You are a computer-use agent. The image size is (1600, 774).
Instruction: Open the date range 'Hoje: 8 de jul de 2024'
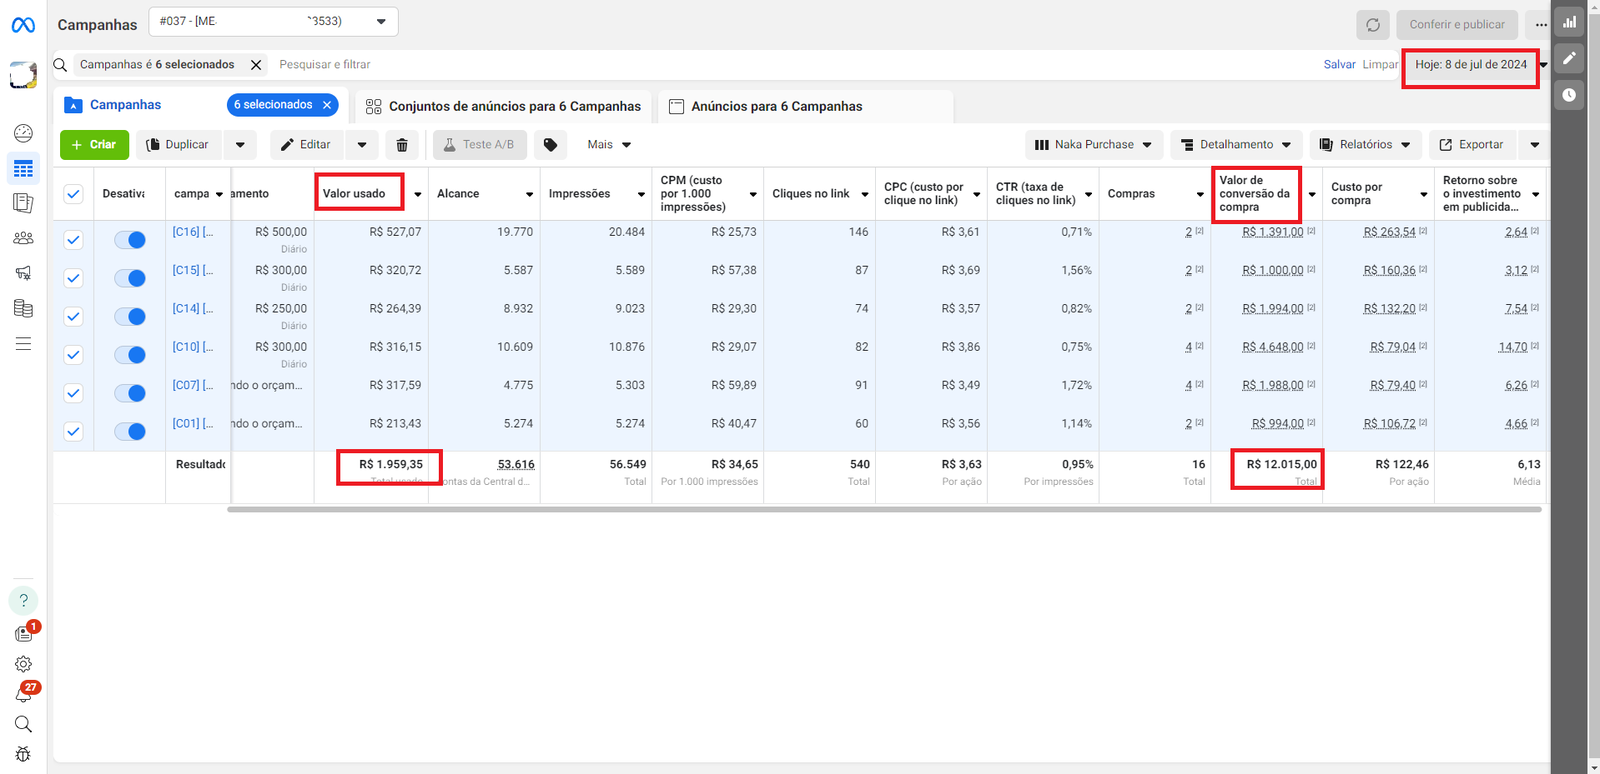point(1470,65)
